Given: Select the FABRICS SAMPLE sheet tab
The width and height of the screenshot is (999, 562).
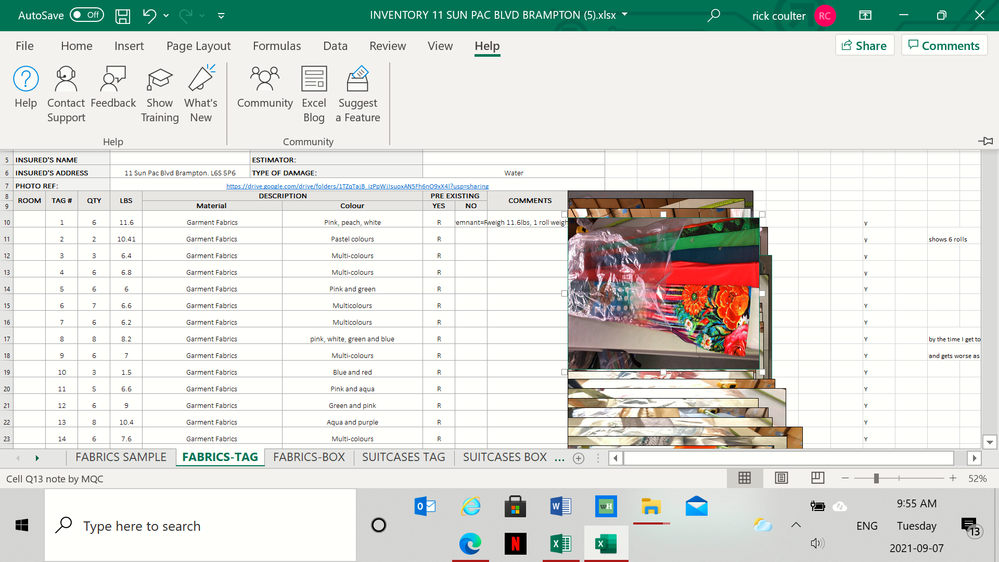Looking at the screenshot, I should click(120, 458).
